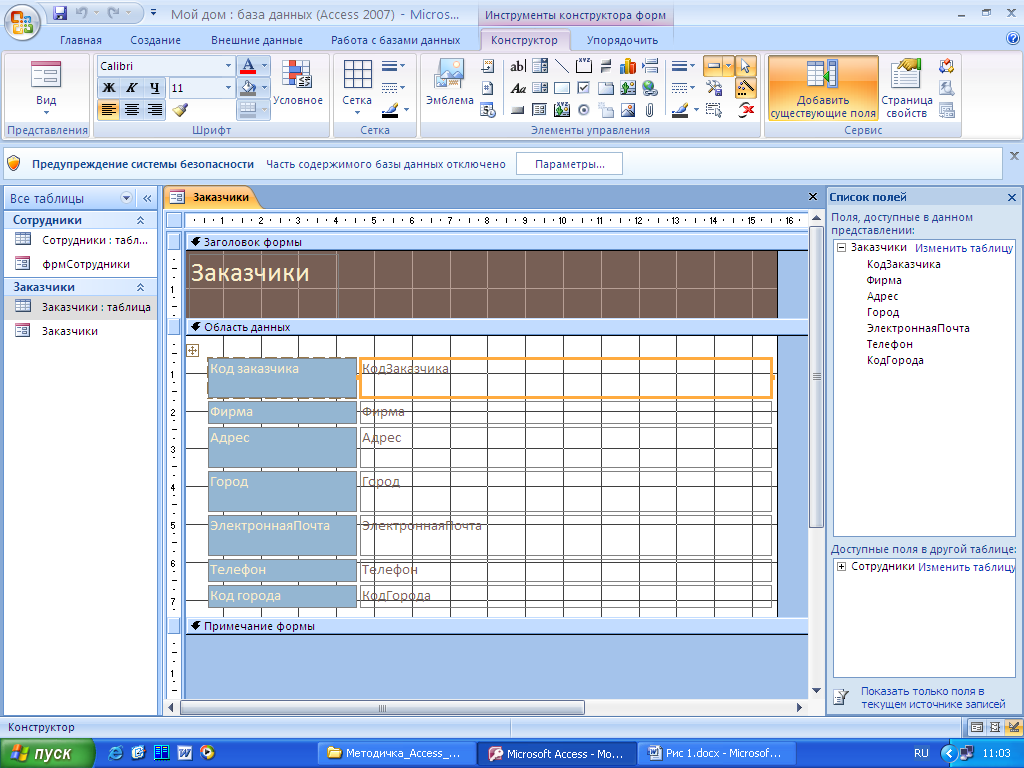Apply the red font color A swatch
This screenshot has height=768, width=1024.
point(248,66)
